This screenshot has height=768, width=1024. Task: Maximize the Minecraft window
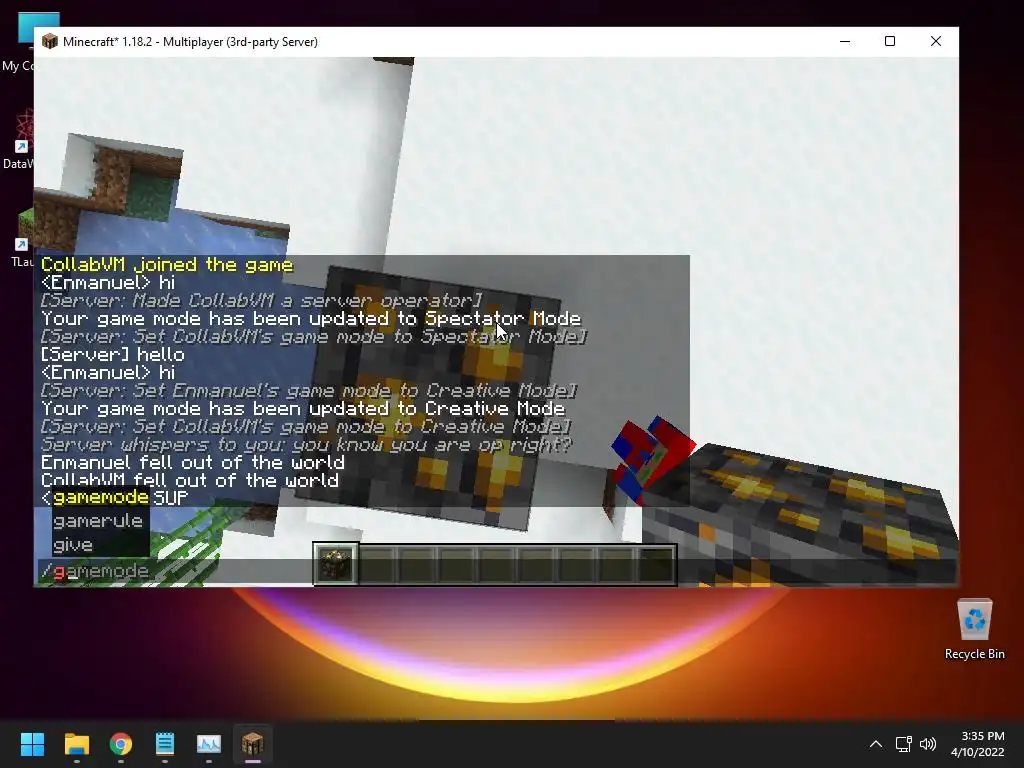point(889,41)
